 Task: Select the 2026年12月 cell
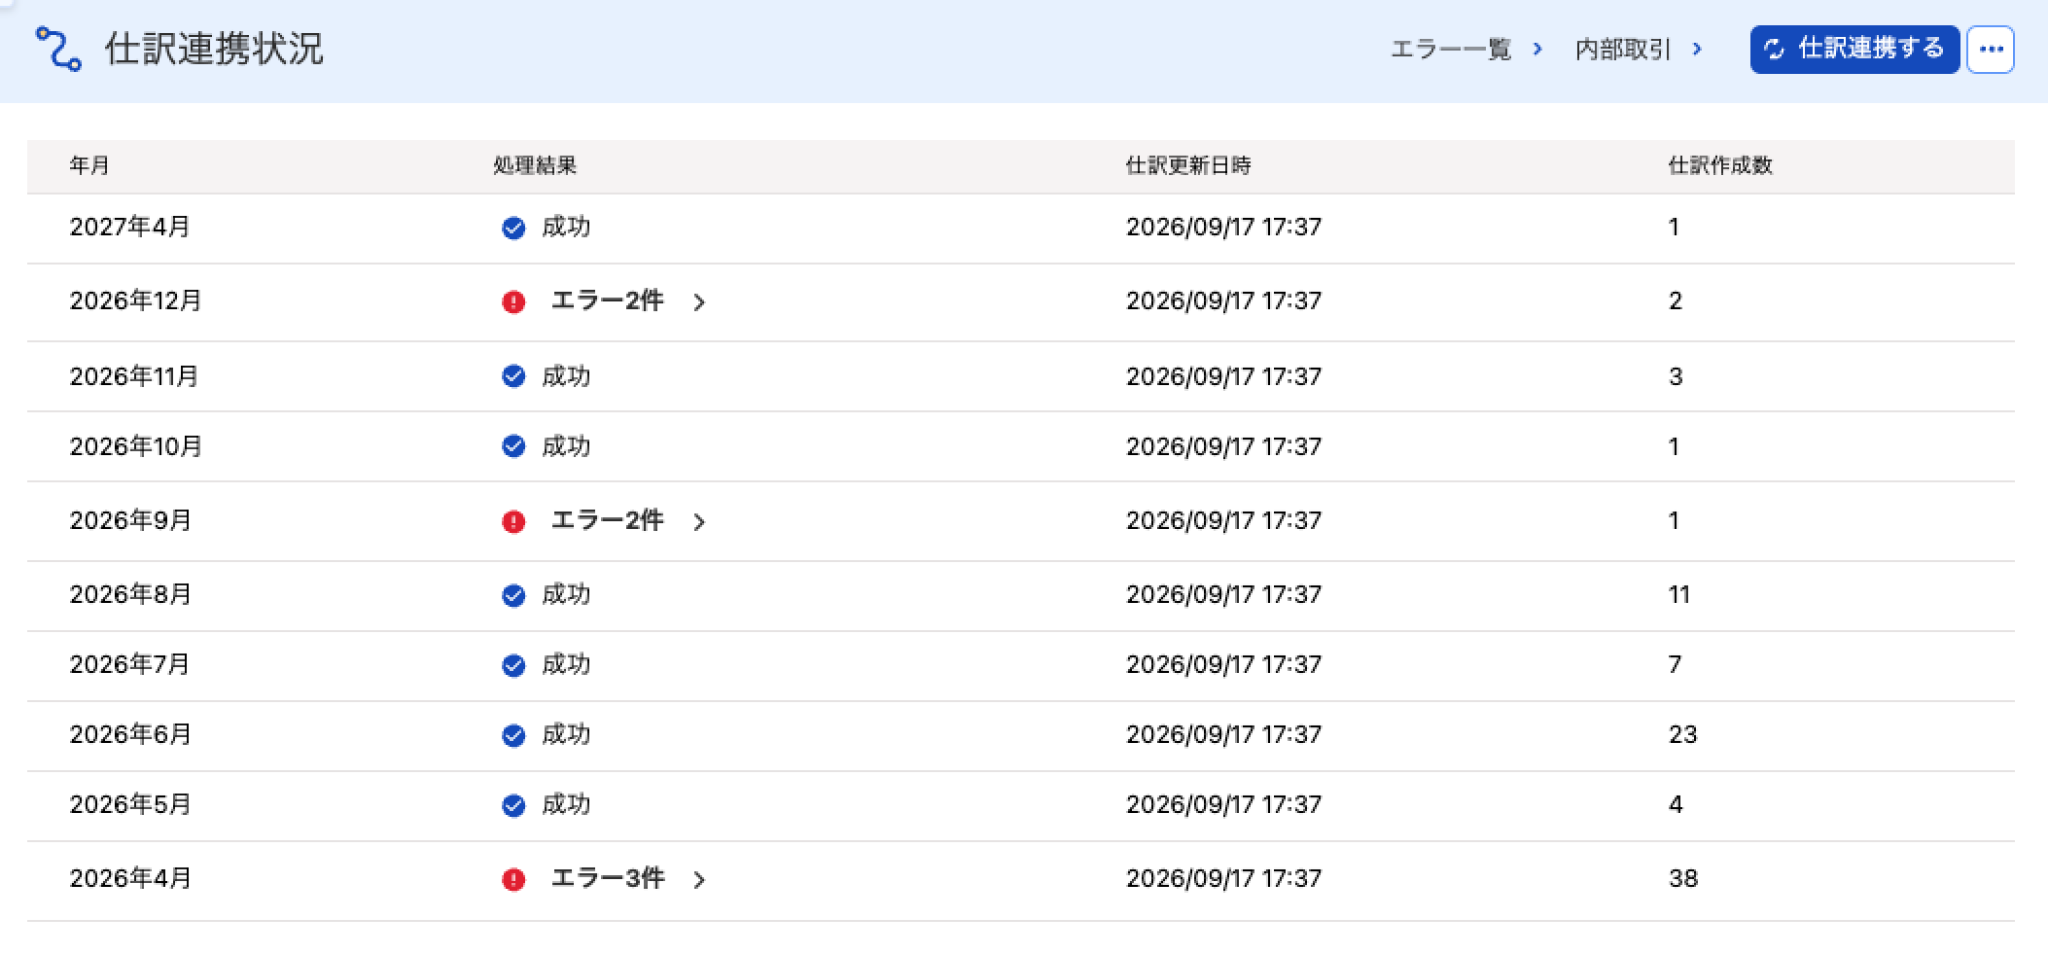(136, 301)
